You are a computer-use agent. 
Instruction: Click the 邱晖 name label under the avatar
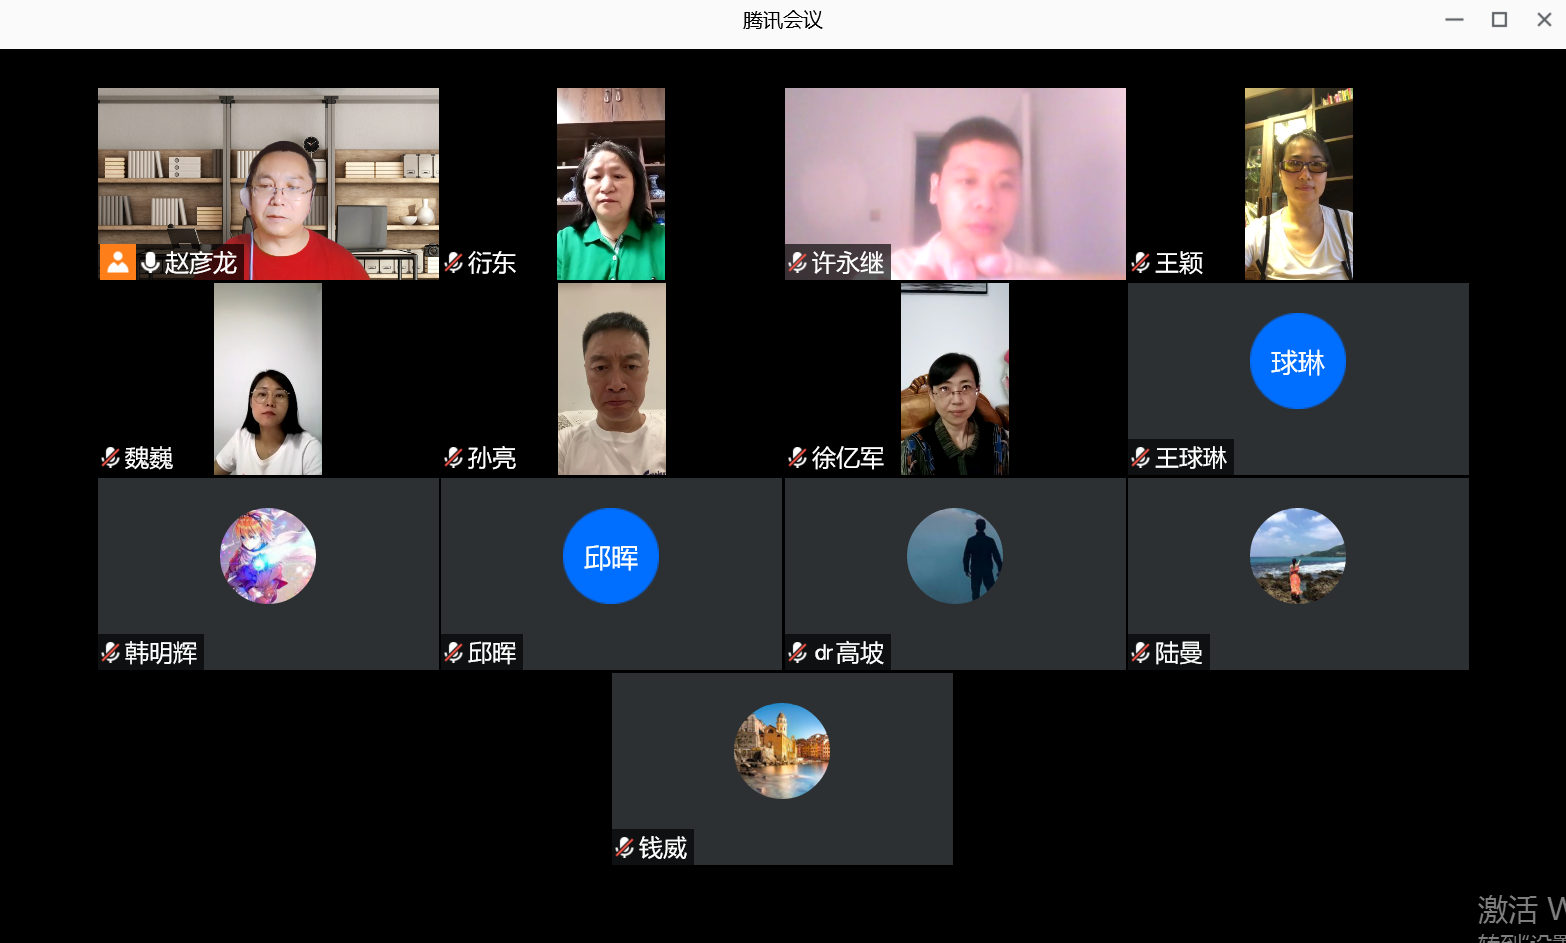click(x=492, y=653)
